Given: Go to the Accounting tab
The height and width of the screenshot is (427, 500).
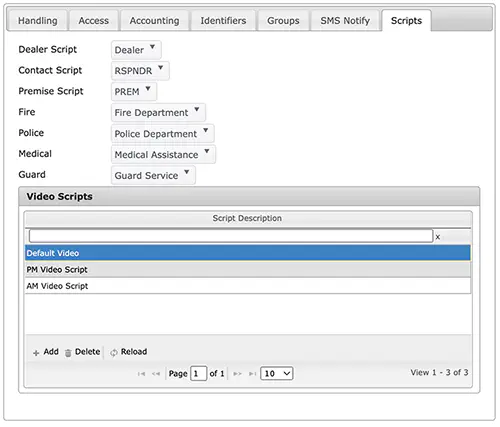Looking at the screenshot, I should point(154,21).
